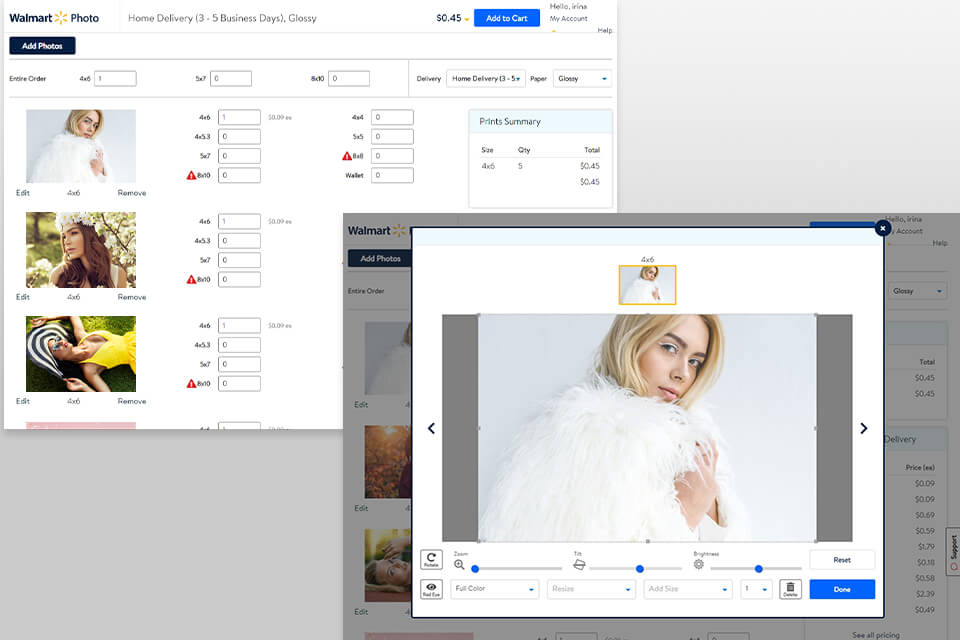The height and width of the screenshot is (640, 960).
Task: Toggle the Red Eye correction tool
Action: point(432,589)
